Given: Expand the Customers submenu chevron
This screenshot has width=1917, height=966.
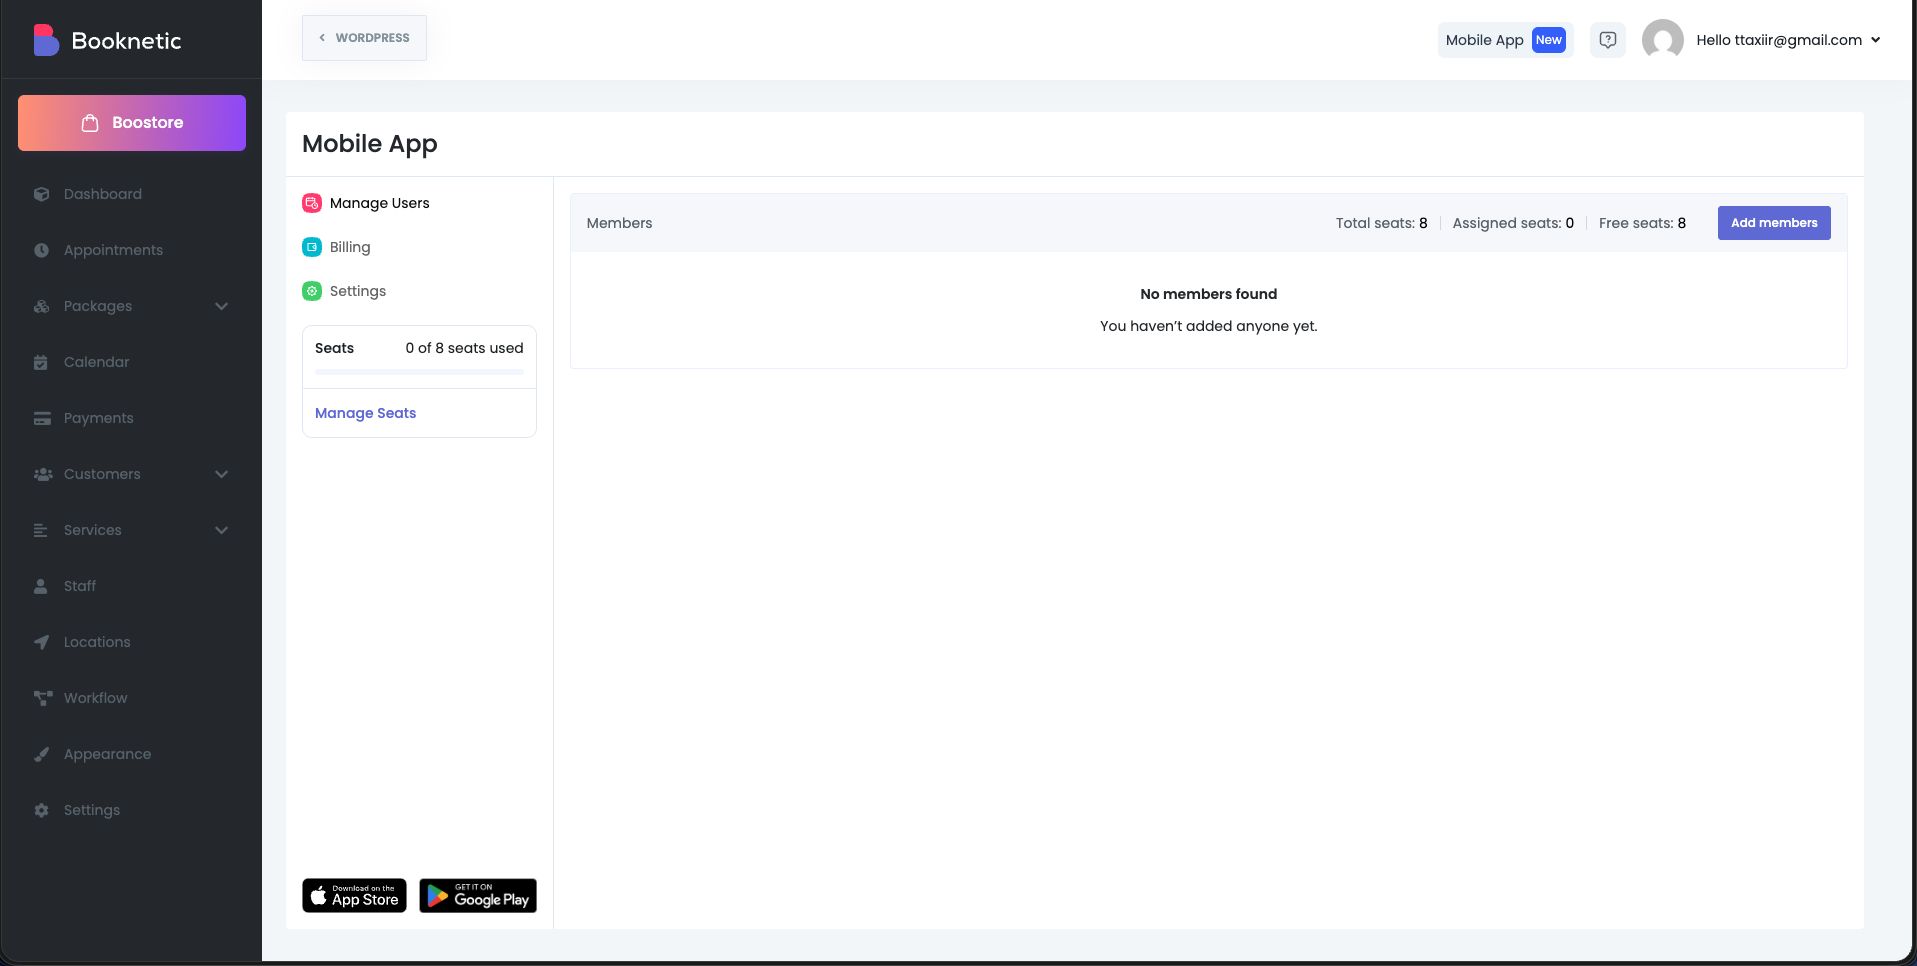Looking at the screenshot, I should [x=221, y=474].
